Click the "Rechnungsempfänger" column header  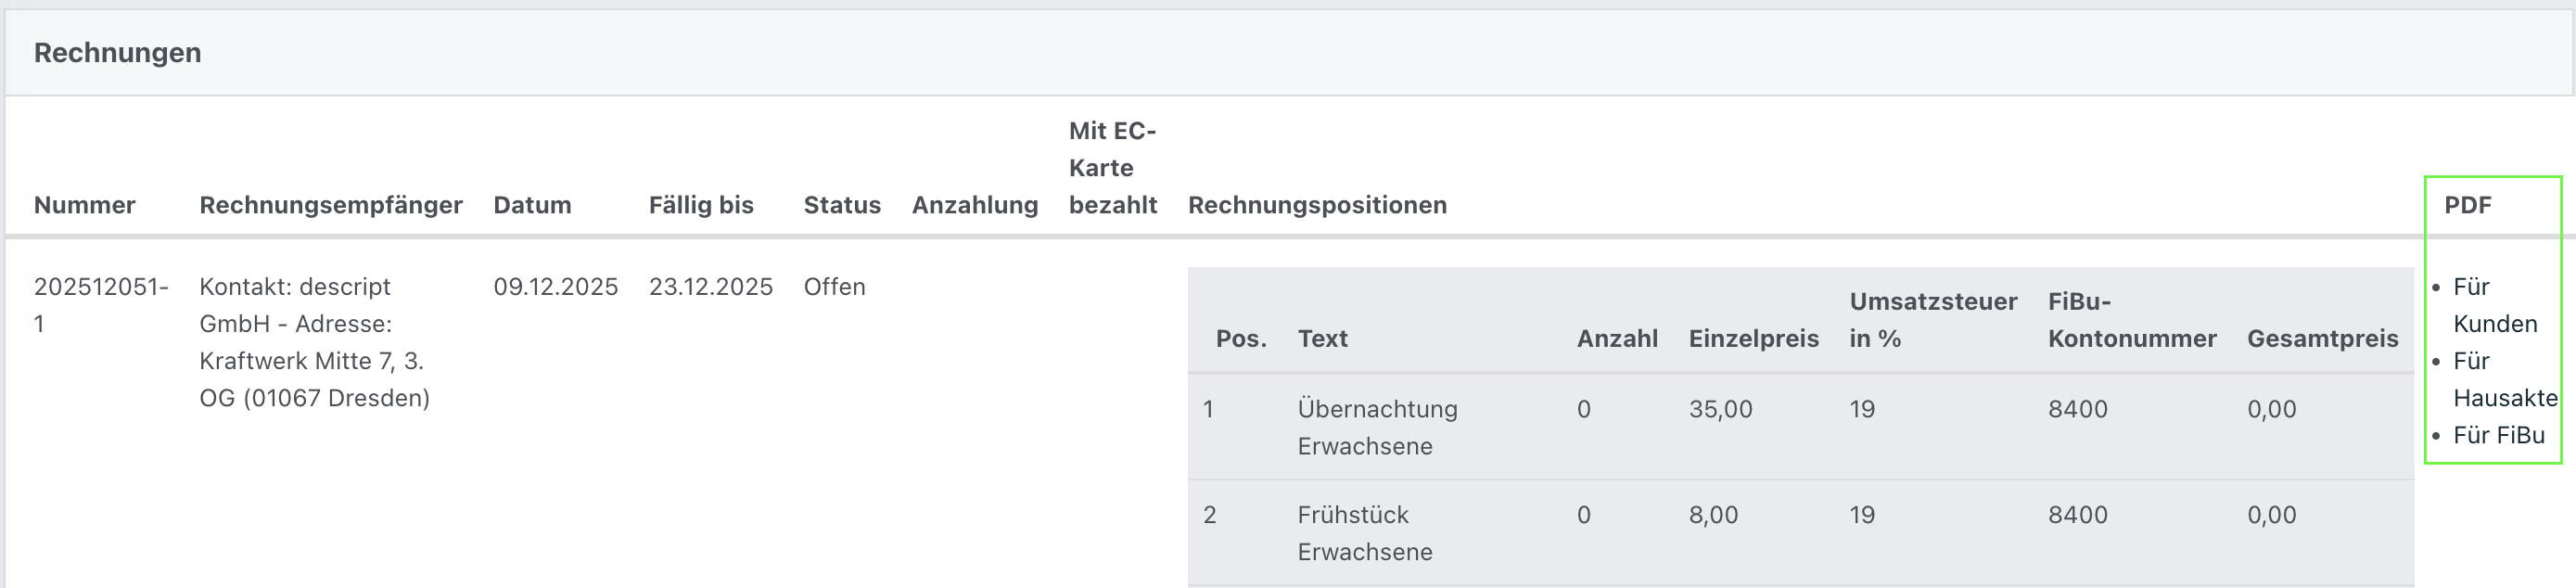[x=331, y=205]
